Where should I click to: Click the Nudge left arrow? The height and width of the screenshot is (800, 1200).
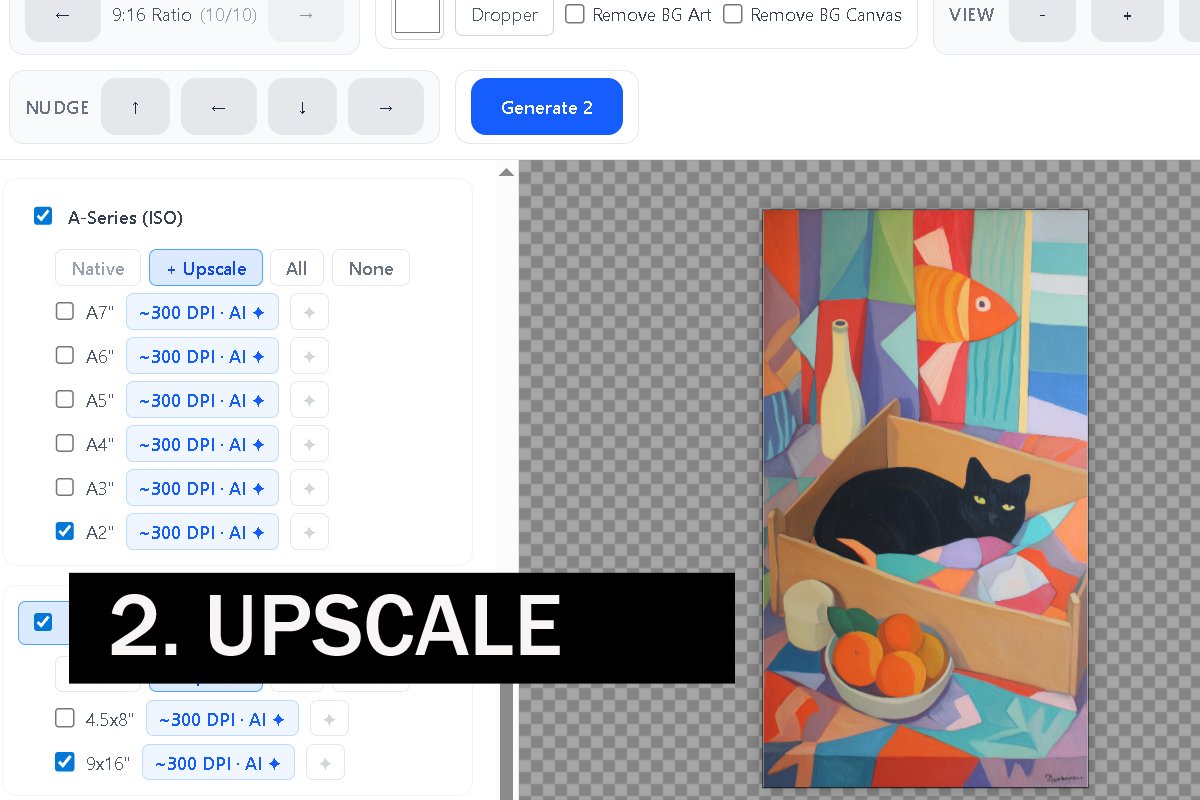(219, 107)
